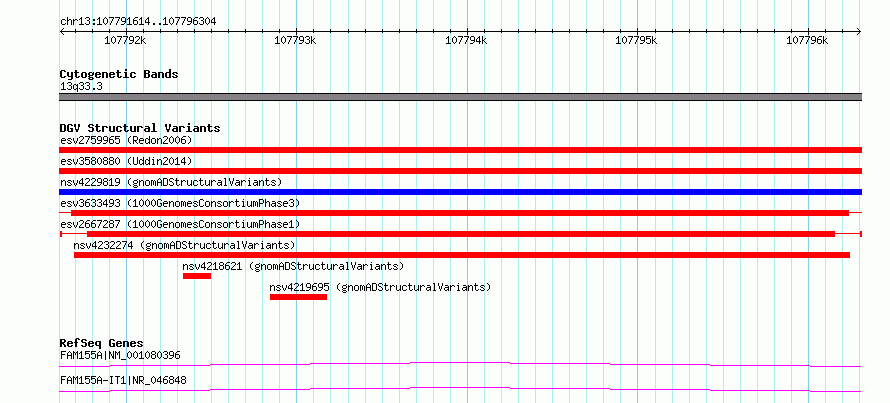Click the left arrow of the coordinate ruler
Screen dimensions: 890x403
click(62, 32)
